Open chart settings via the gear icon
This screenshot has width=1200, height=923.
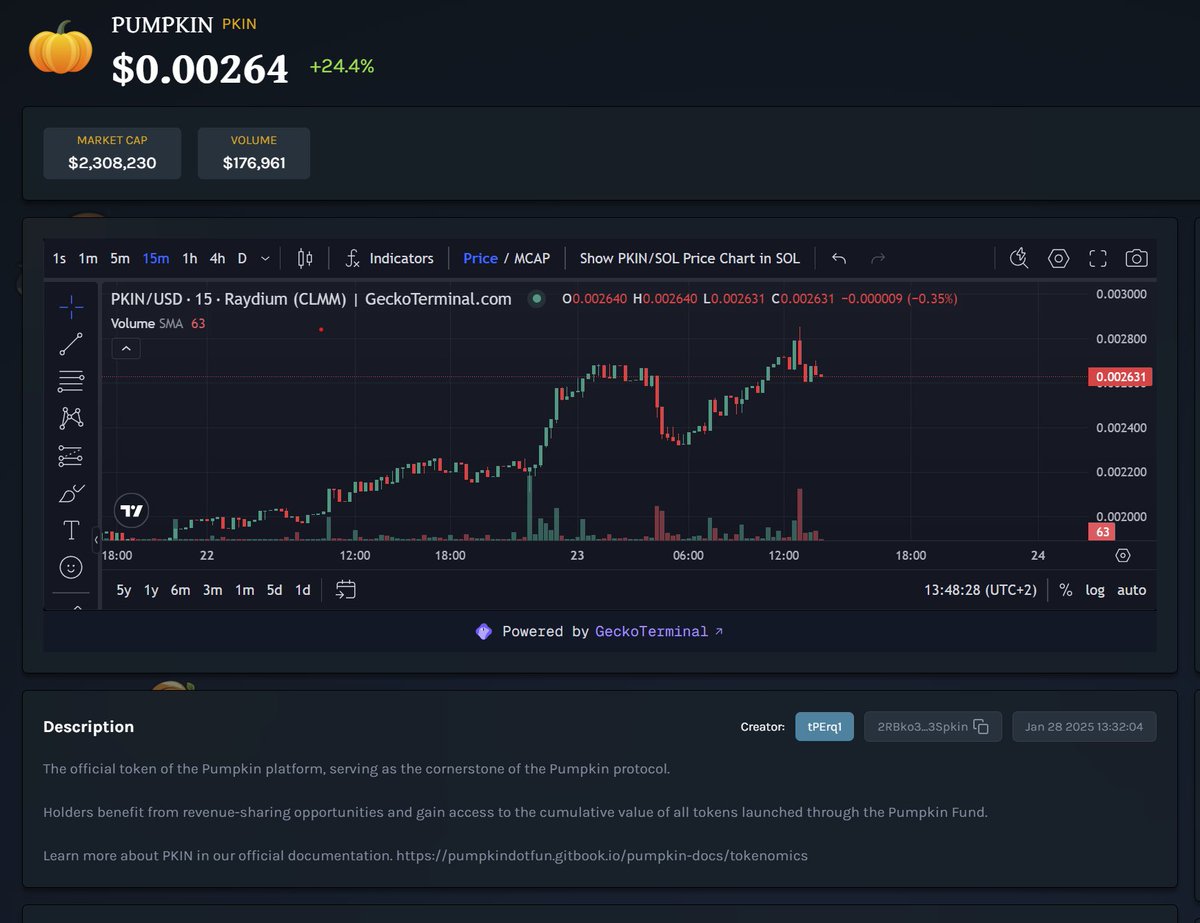[1058, 258]
